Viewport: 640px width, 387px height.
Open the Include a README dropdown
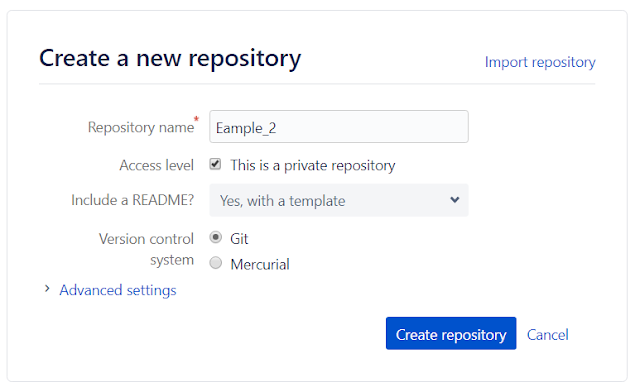[x=339, y=200]
